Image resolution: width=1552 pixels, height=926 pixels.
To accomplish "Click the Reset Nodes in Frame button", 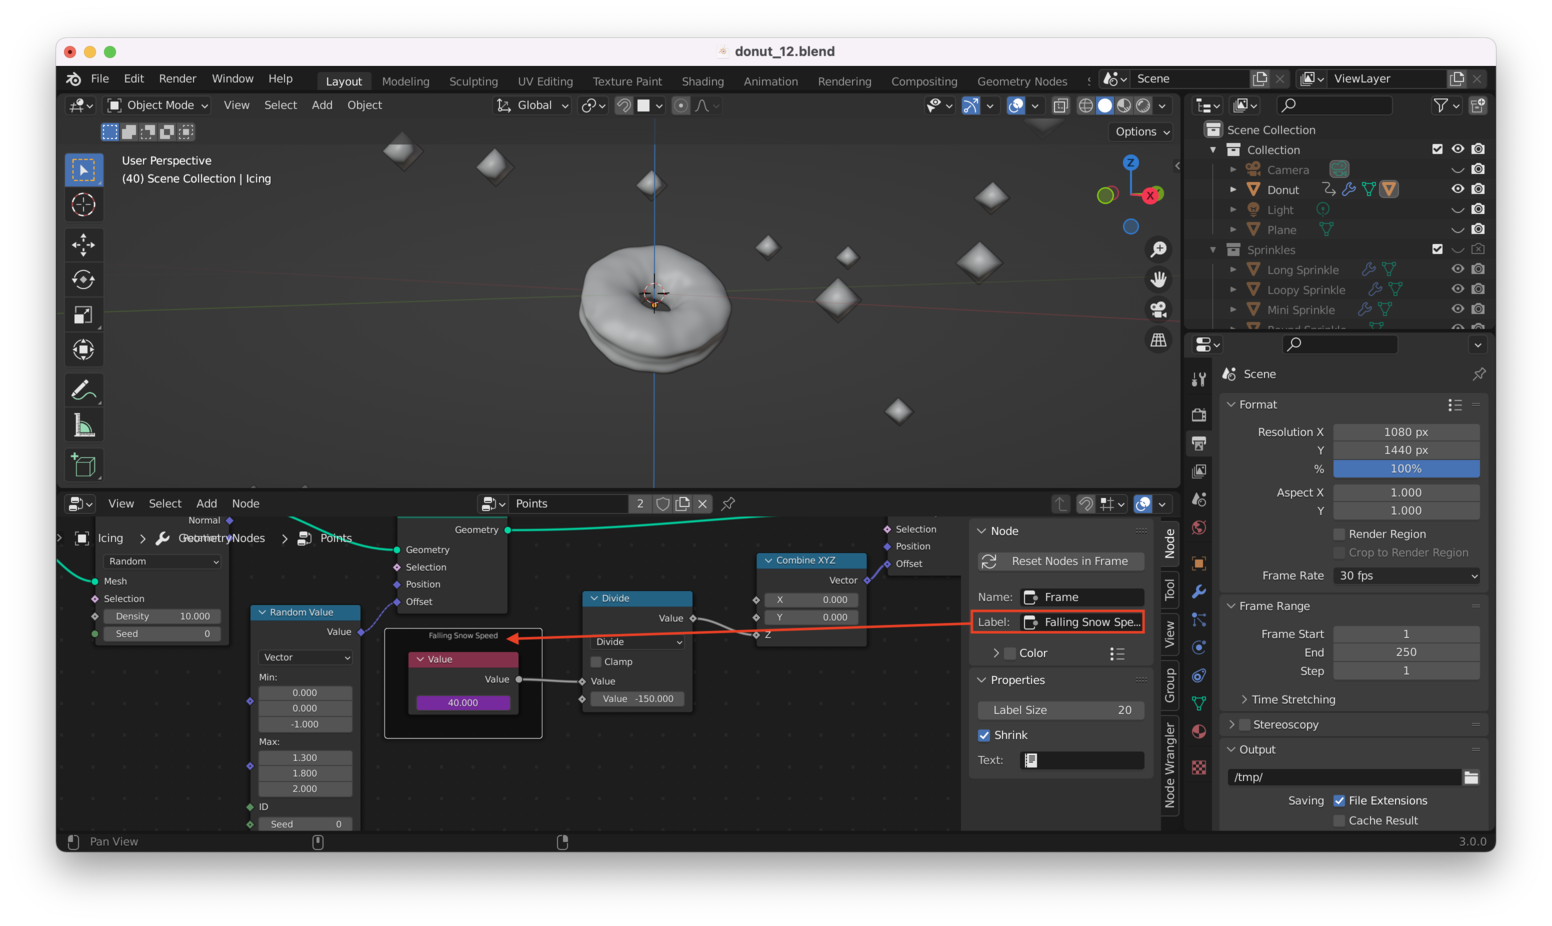I will (x=1060, y=561).
